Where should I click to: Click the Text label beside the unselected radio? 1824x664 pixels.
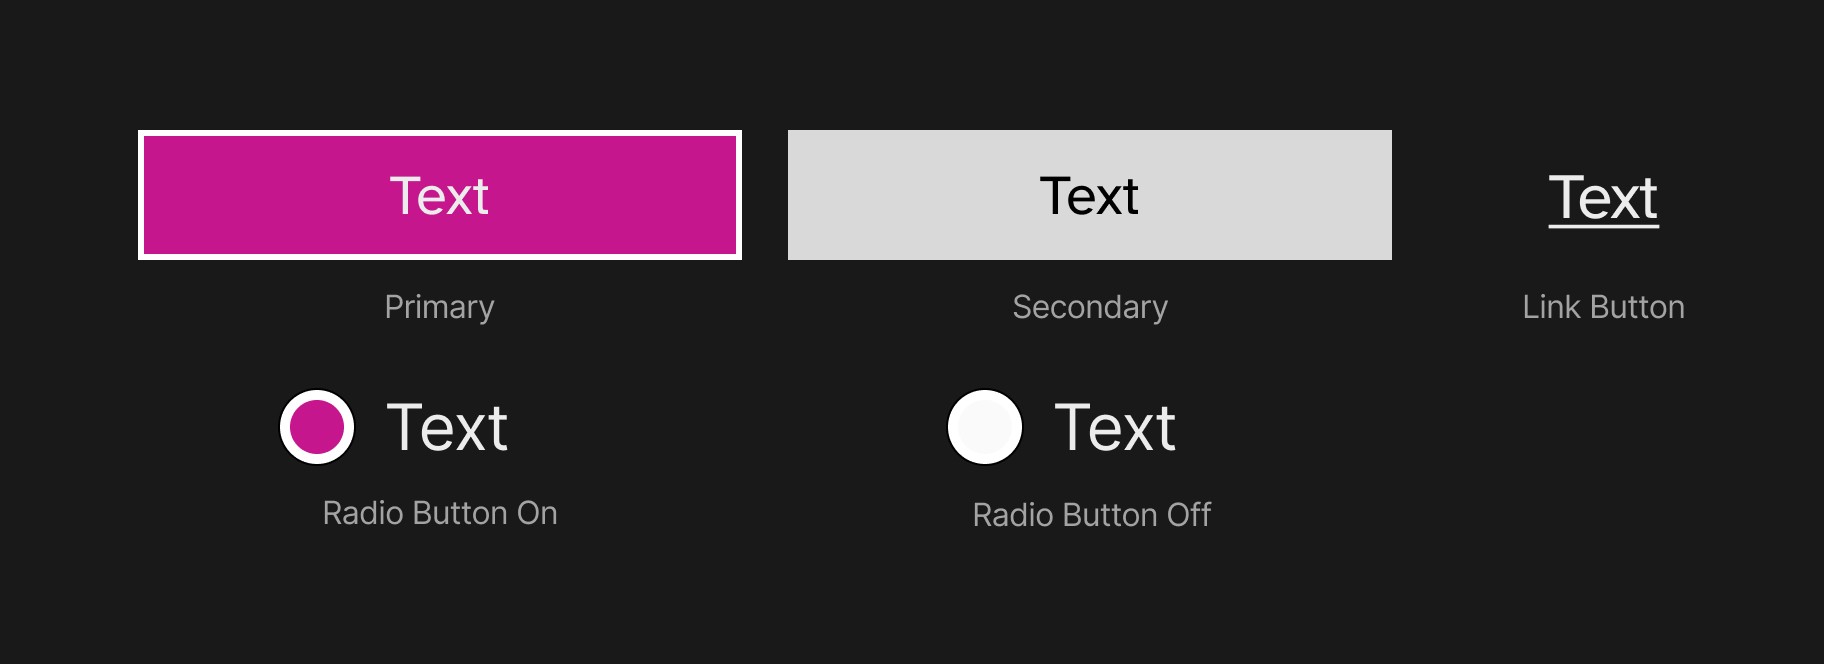[1115, 428]
